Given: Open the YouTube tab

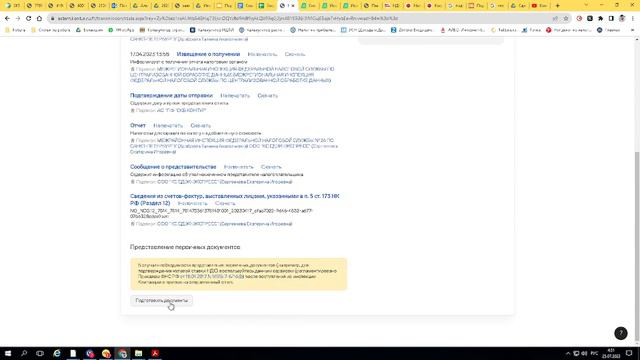Looking at the screenshot, I should coord(539,5).
